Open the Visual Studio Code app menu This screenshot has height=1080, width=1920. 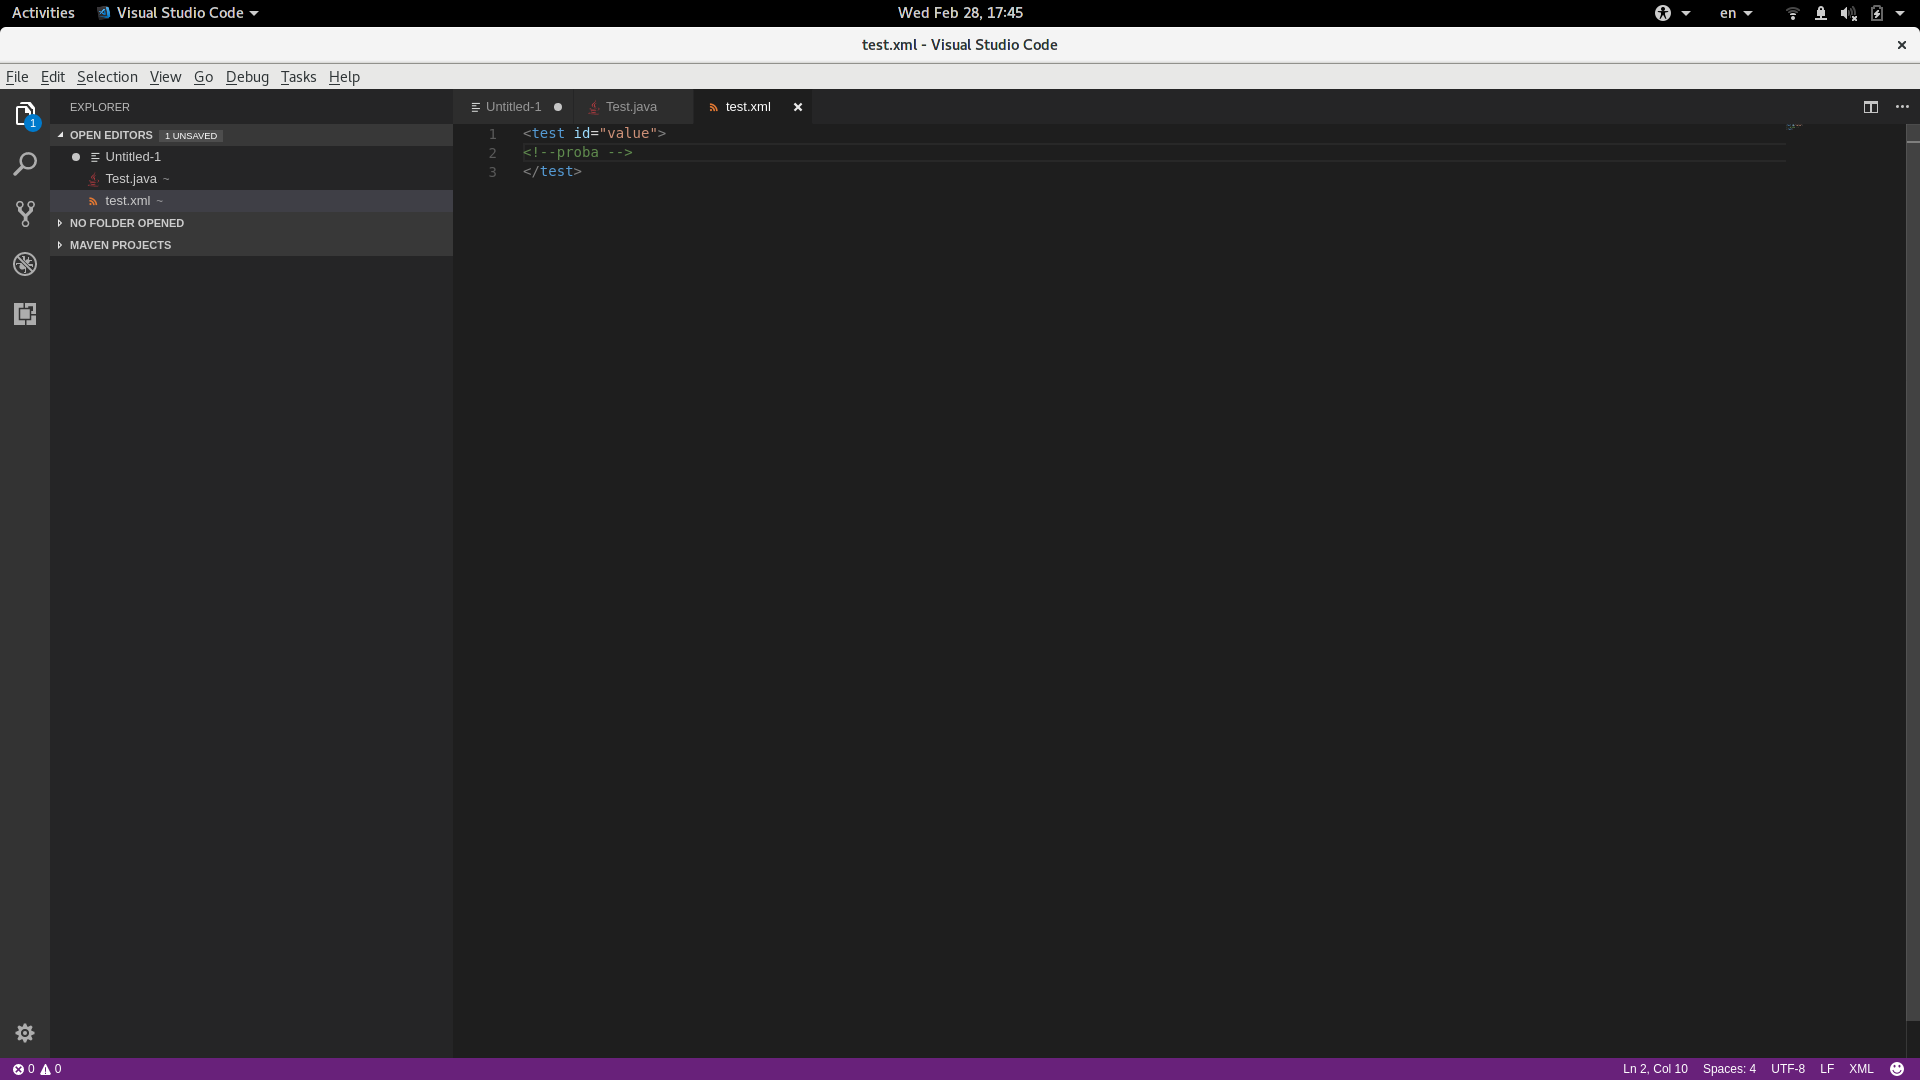(178, 13)
